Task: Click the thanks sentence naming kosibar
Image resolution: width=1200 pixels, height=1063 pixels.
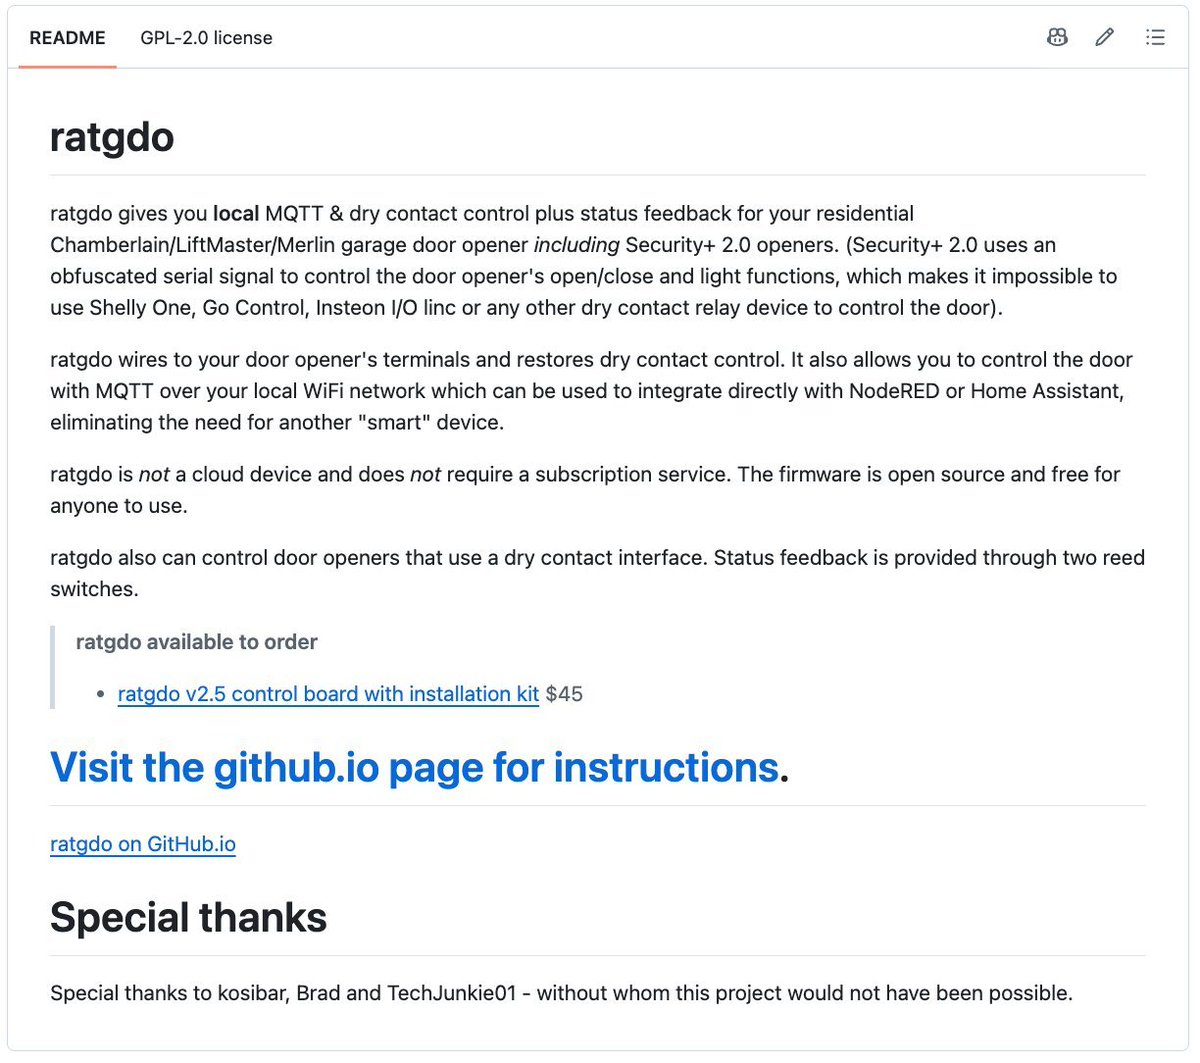Action: [x=561, y=993]
